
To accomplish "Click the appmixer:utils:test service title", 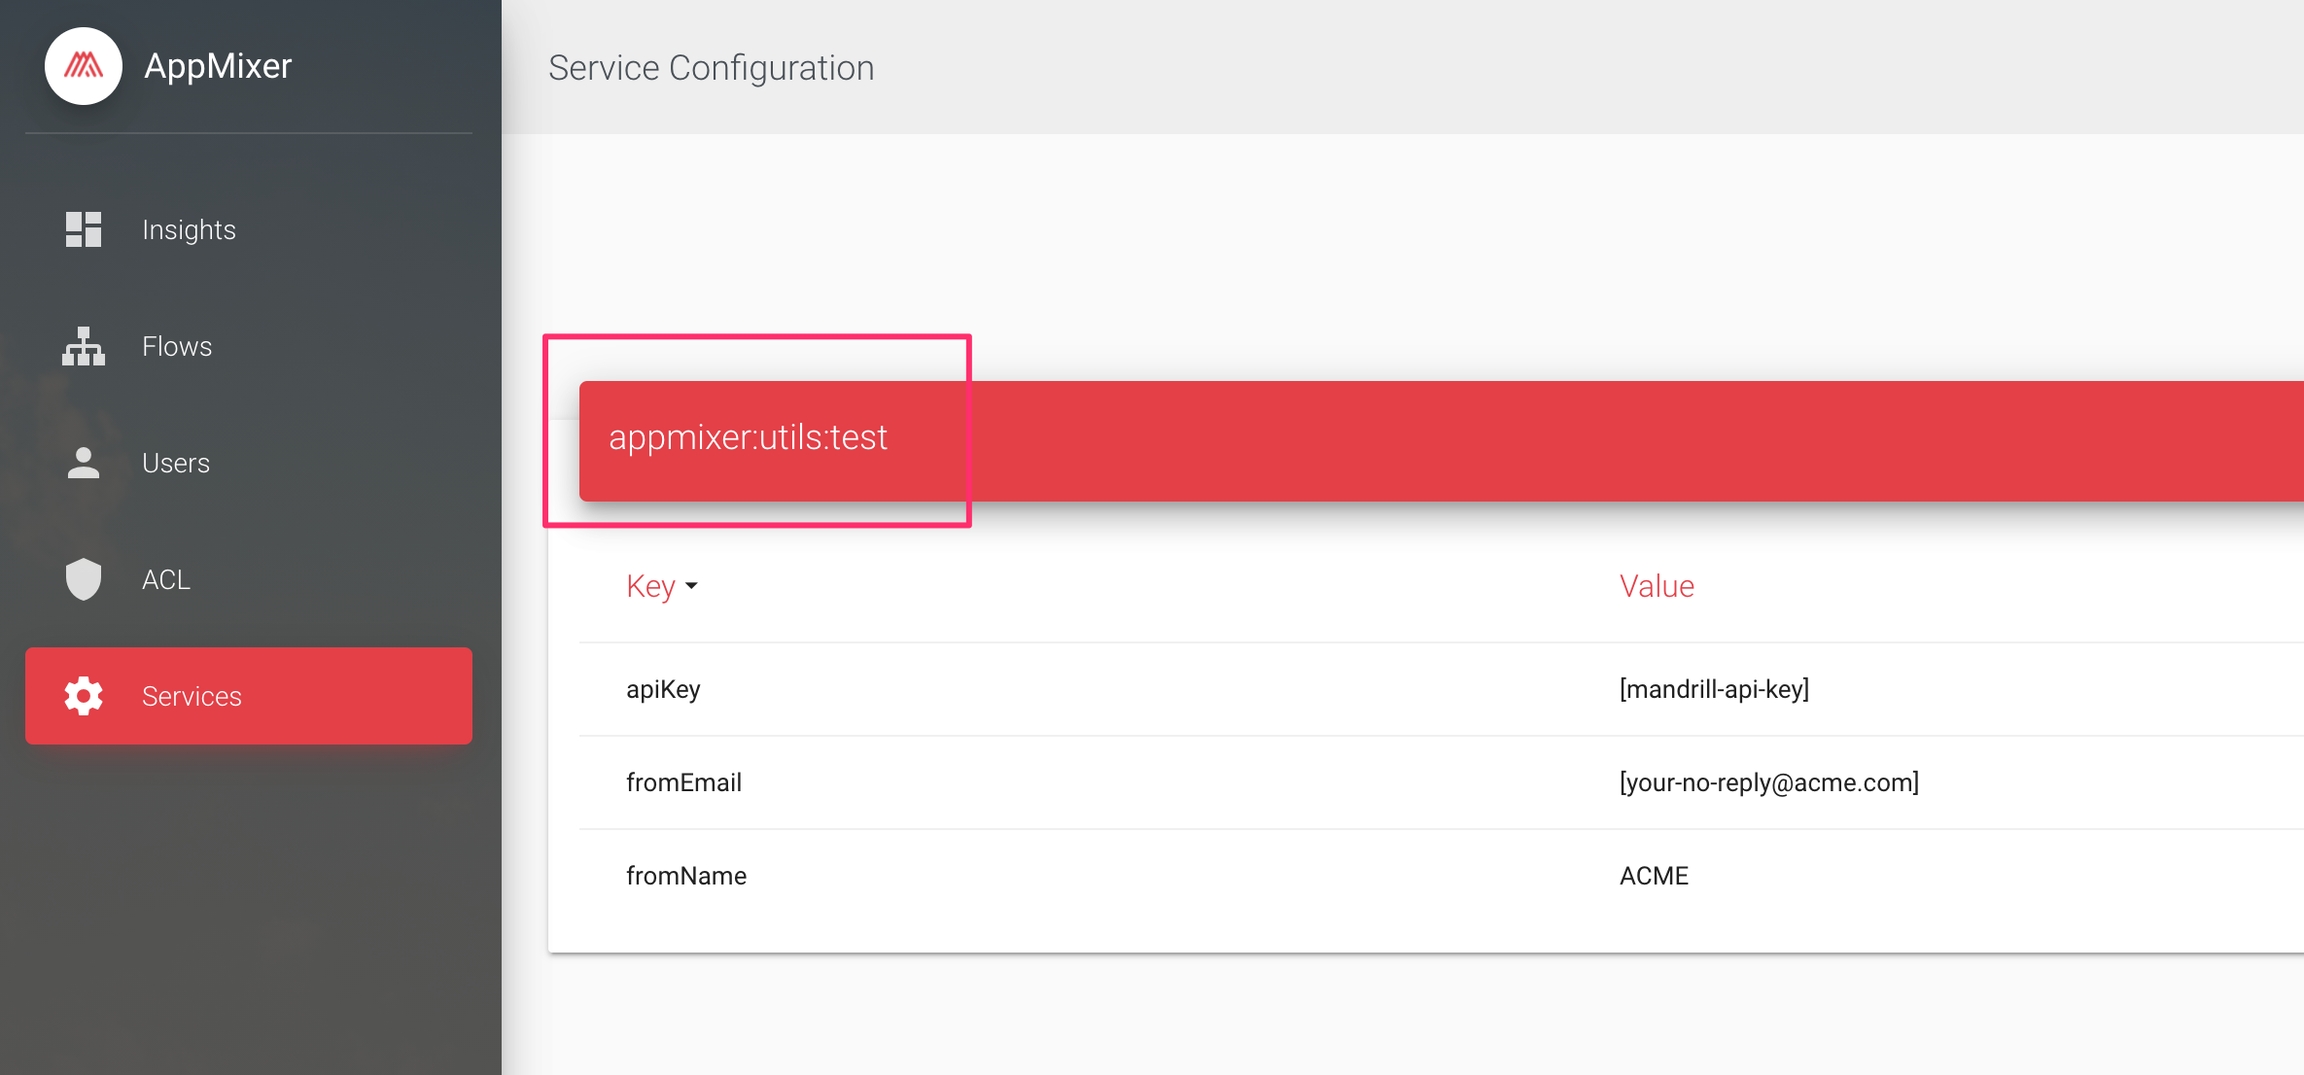I will (748, 438).
